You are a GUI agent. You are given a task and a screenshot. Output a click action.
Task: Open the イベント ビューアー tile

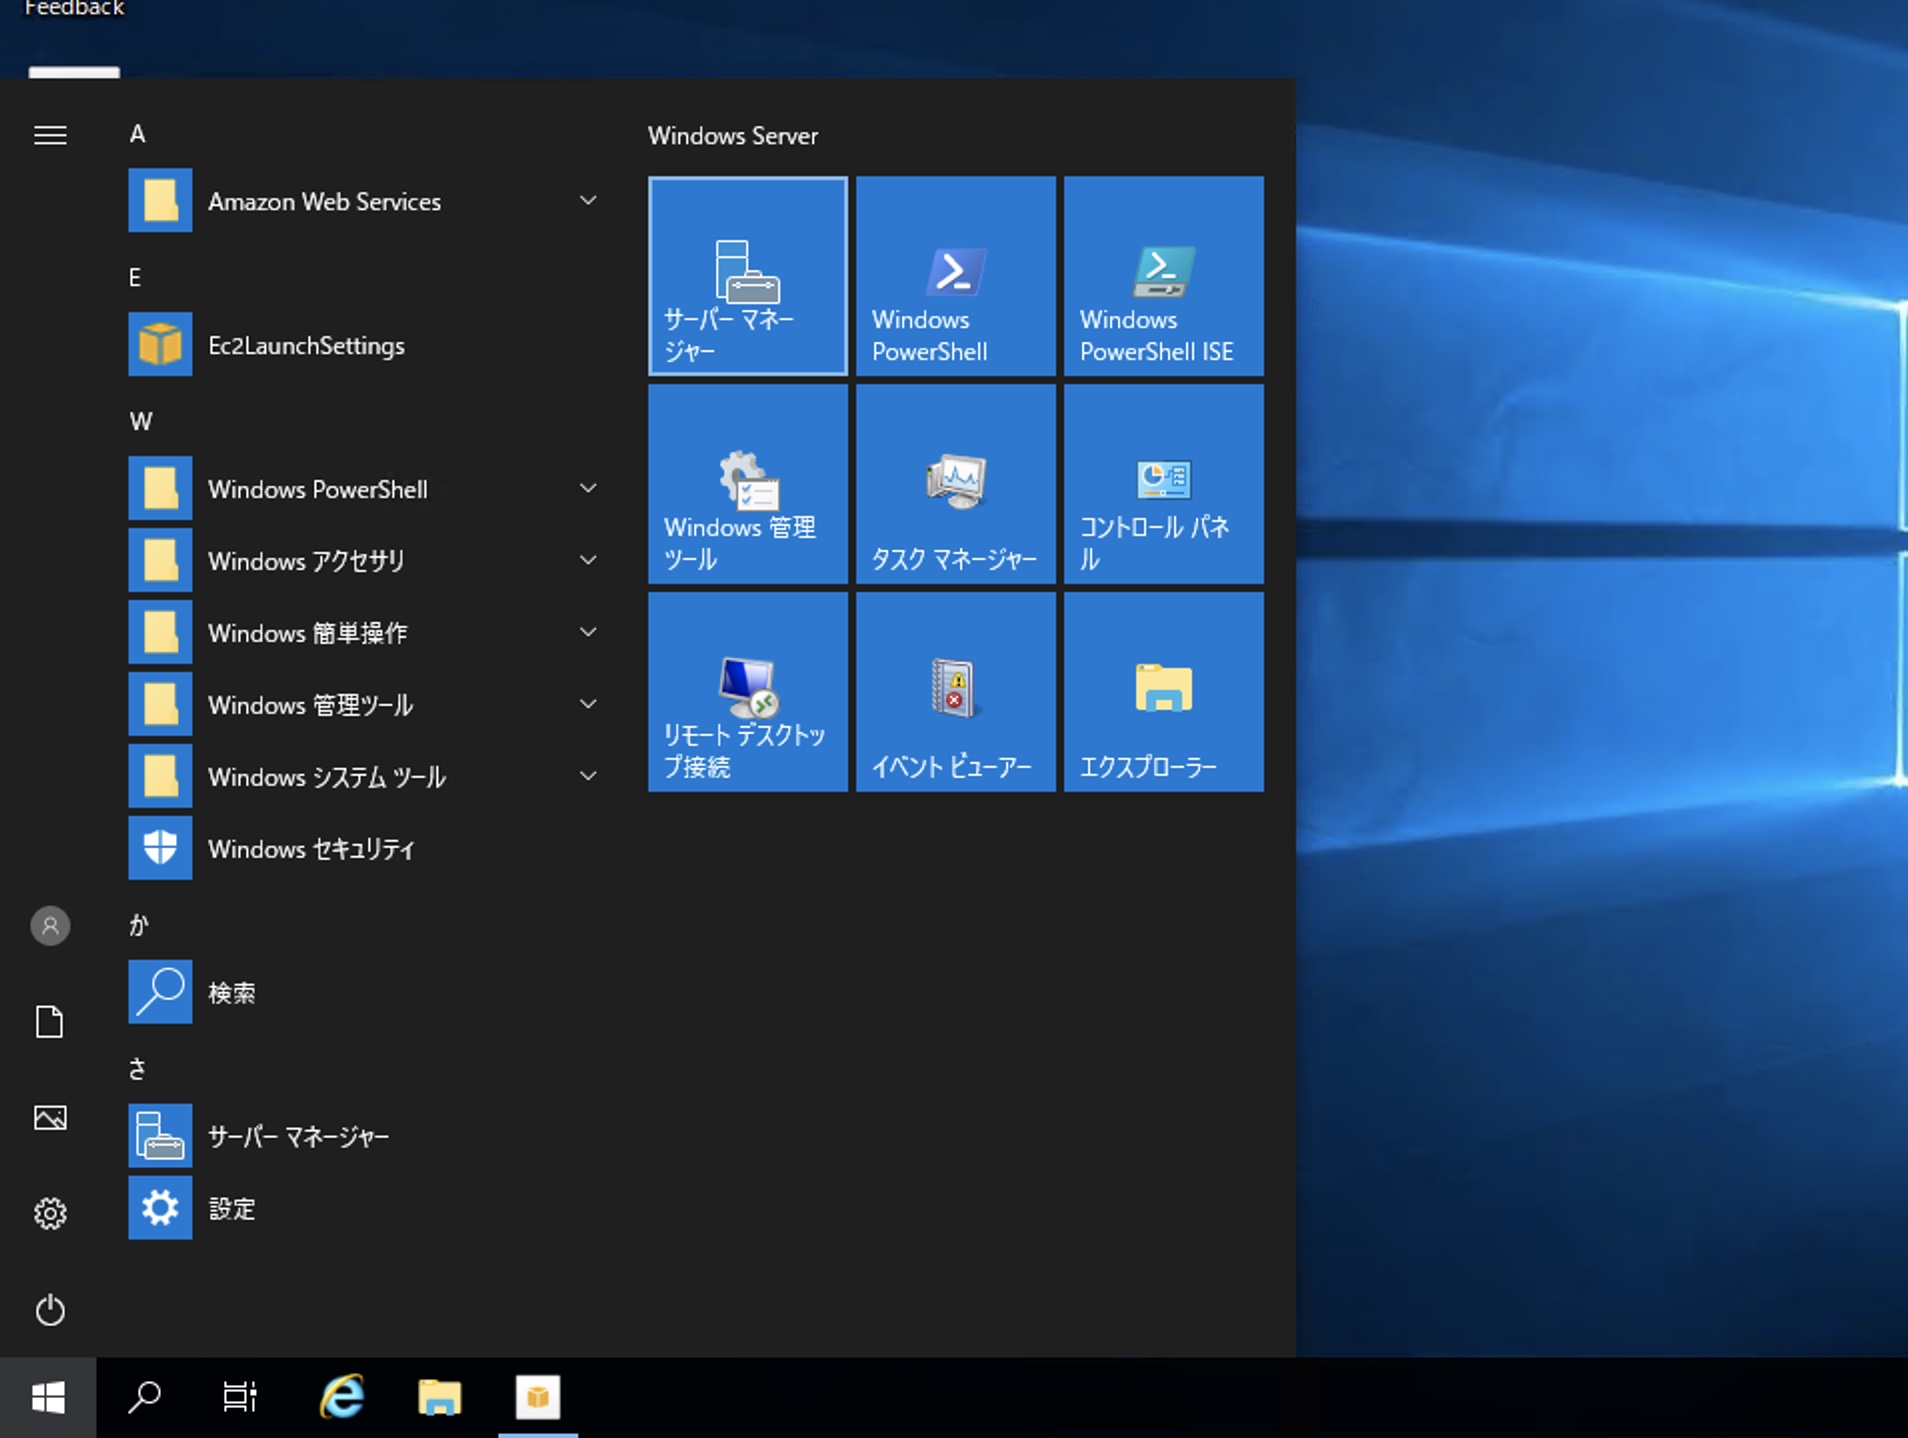(954, 692)
